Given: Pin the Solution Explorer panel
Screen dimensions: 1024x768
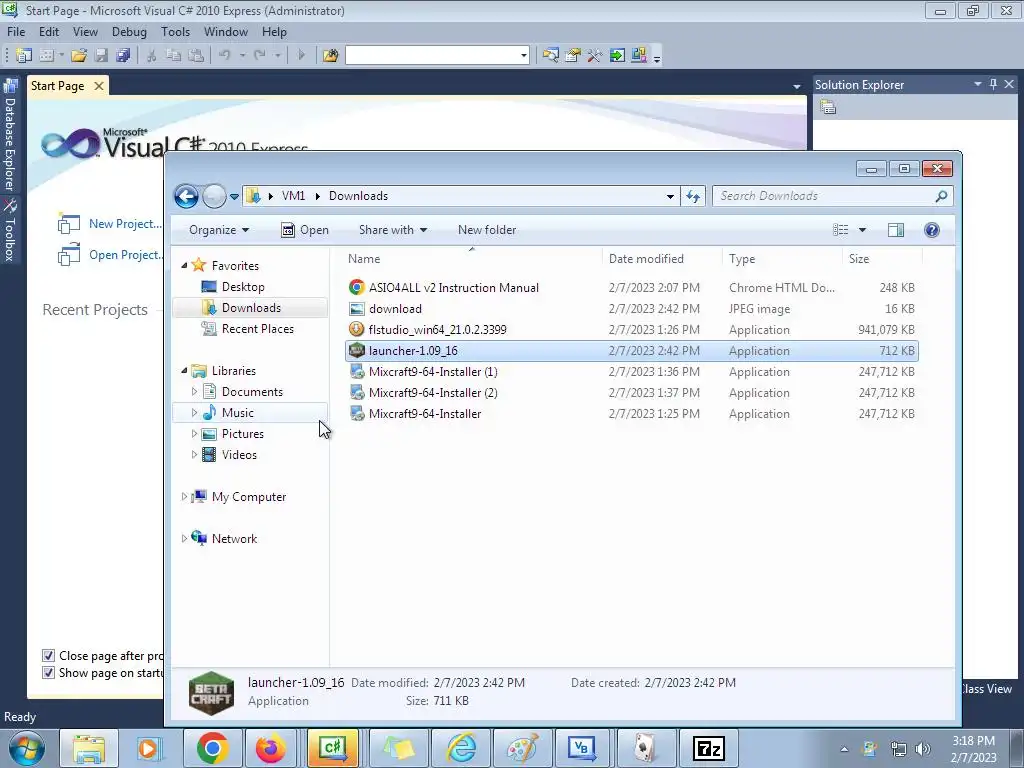Looking at the screenshot, I should [x=993, y=84].
